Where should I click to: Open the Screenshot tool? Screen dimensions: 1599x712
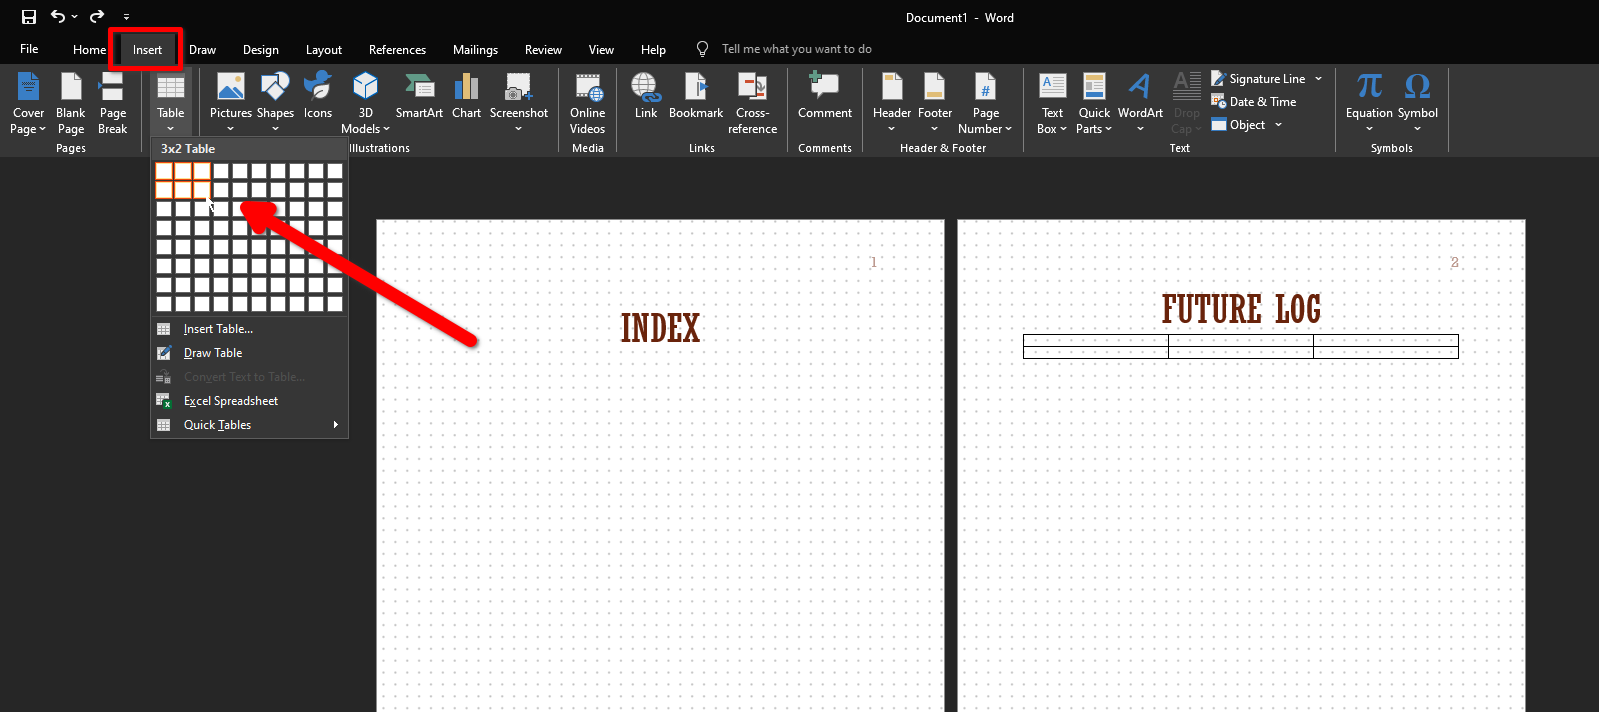[518, 103]
